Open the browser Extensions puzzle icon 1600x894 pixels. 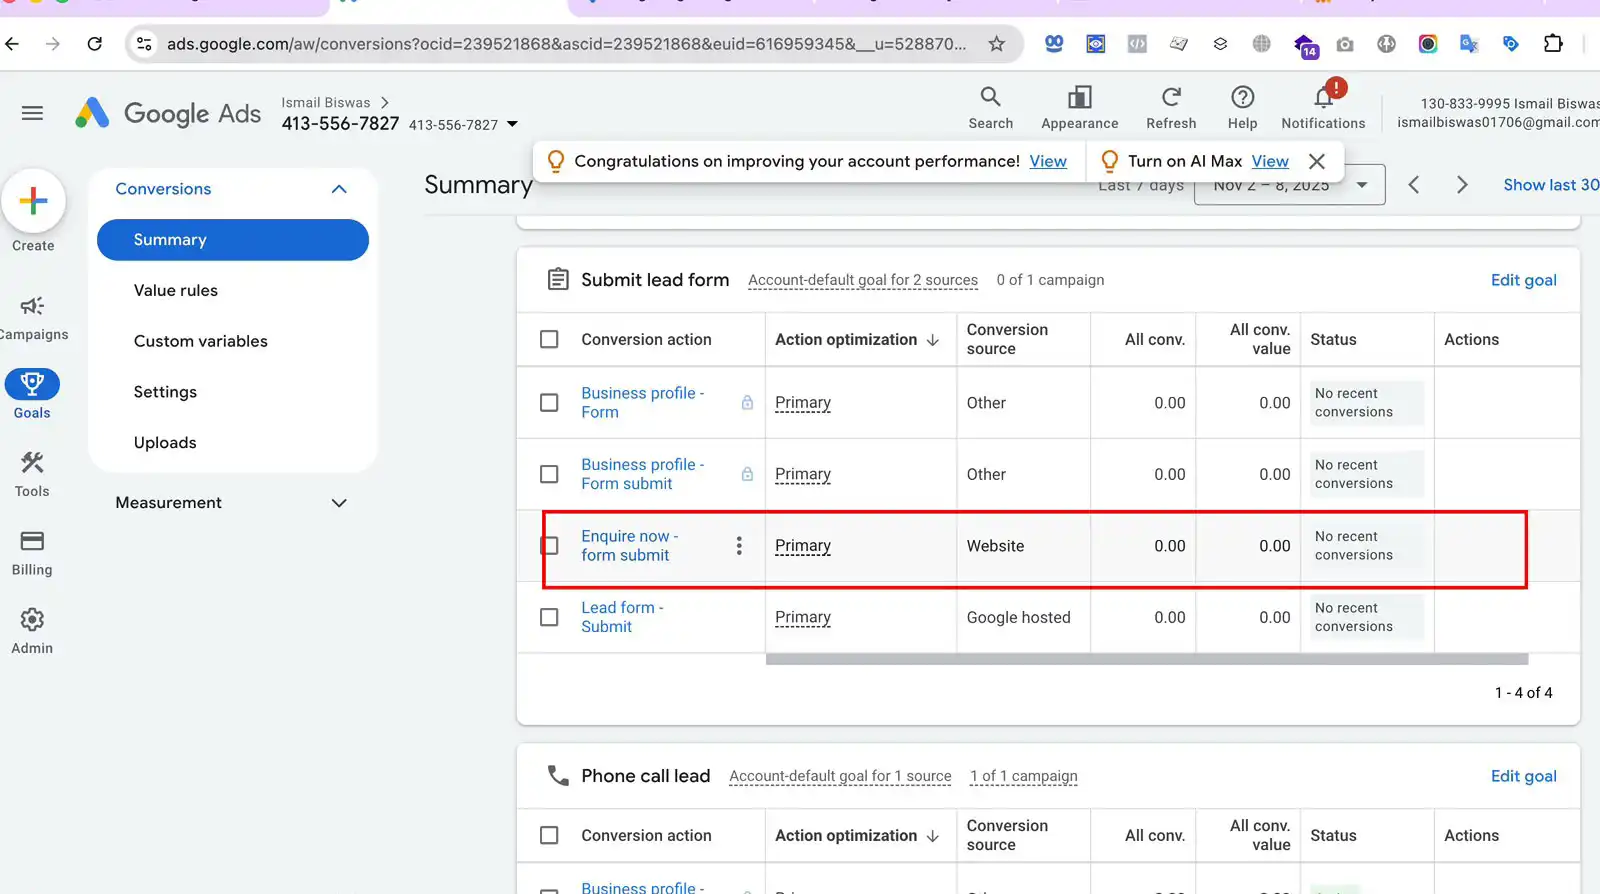point(1553,44)
